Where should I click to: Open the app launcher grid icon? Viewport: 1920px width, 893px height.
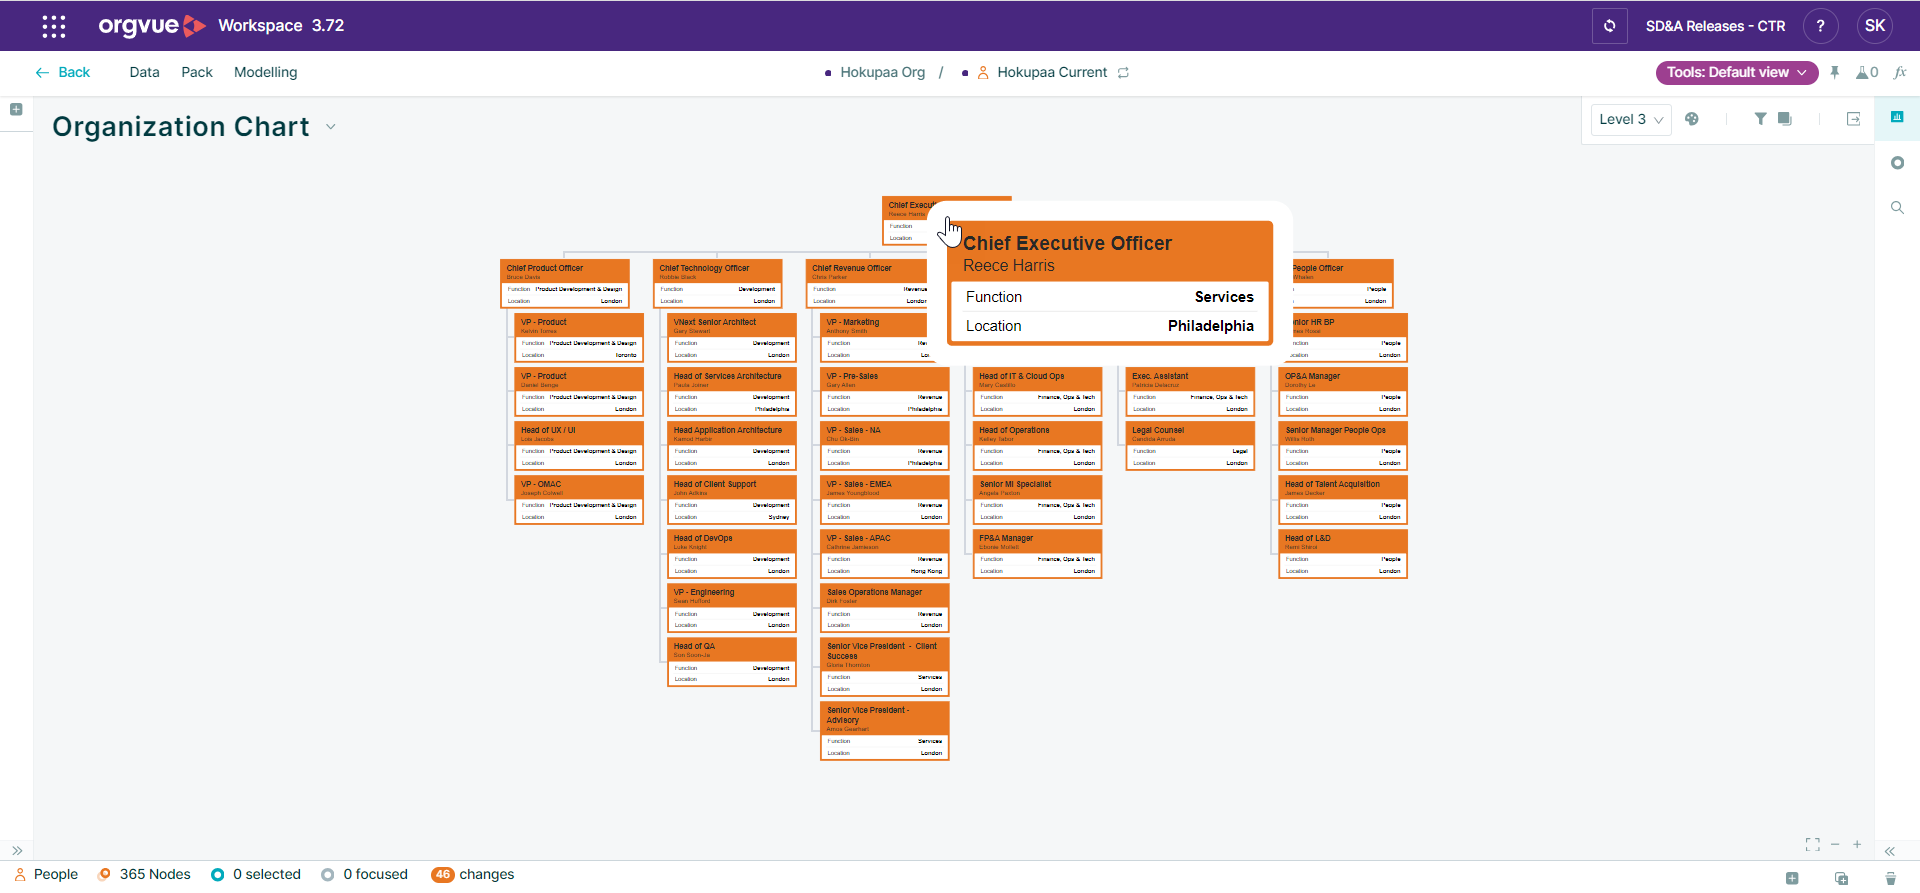(x=54, y=26)
